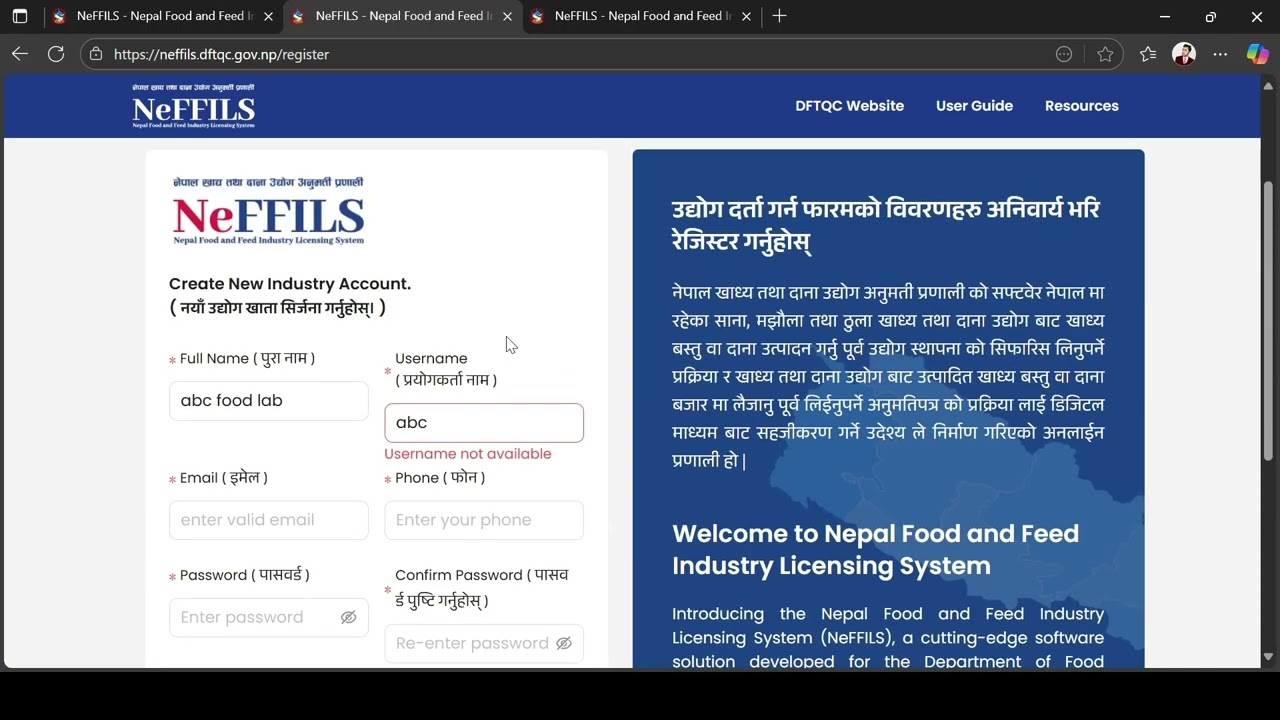Toggle Password field visibility eye
The image size is (1280, 720).
pyautogui.click(x=348, y=617)
